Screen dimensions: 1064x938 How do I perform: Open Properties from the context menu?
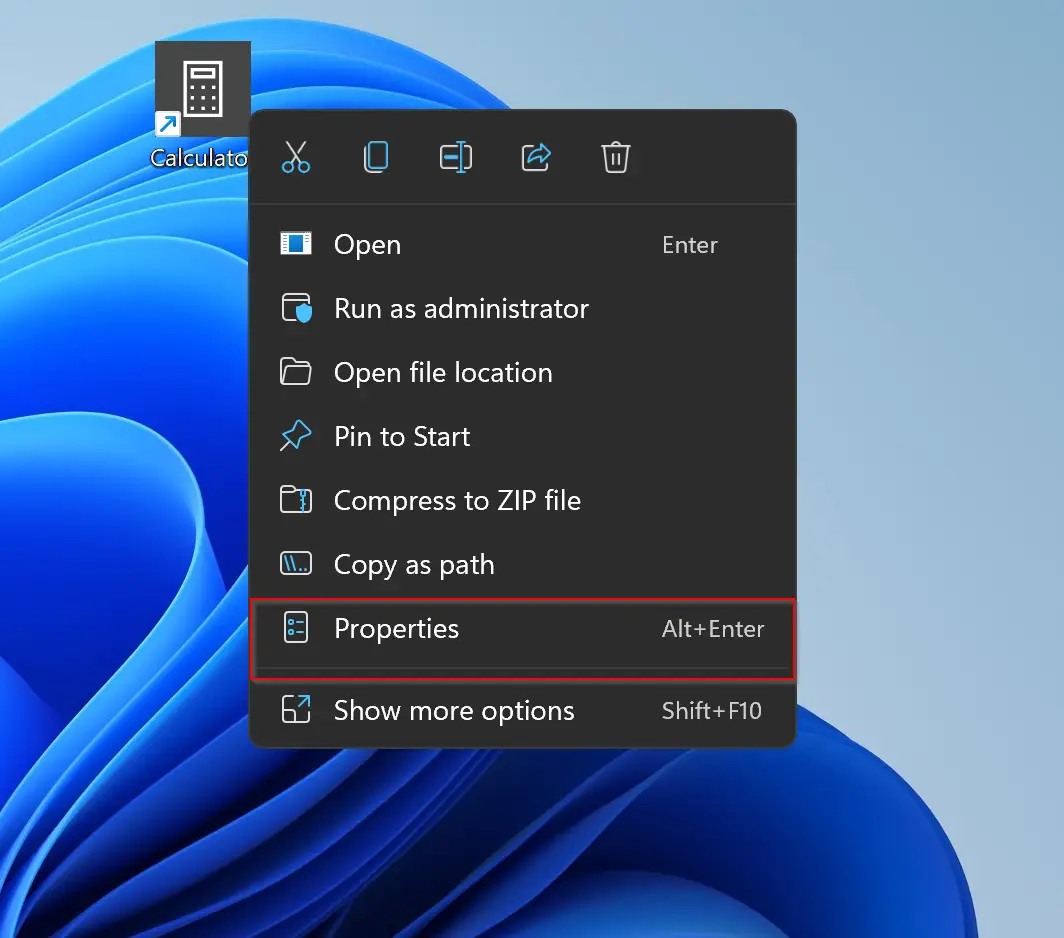tap(522, 629)
